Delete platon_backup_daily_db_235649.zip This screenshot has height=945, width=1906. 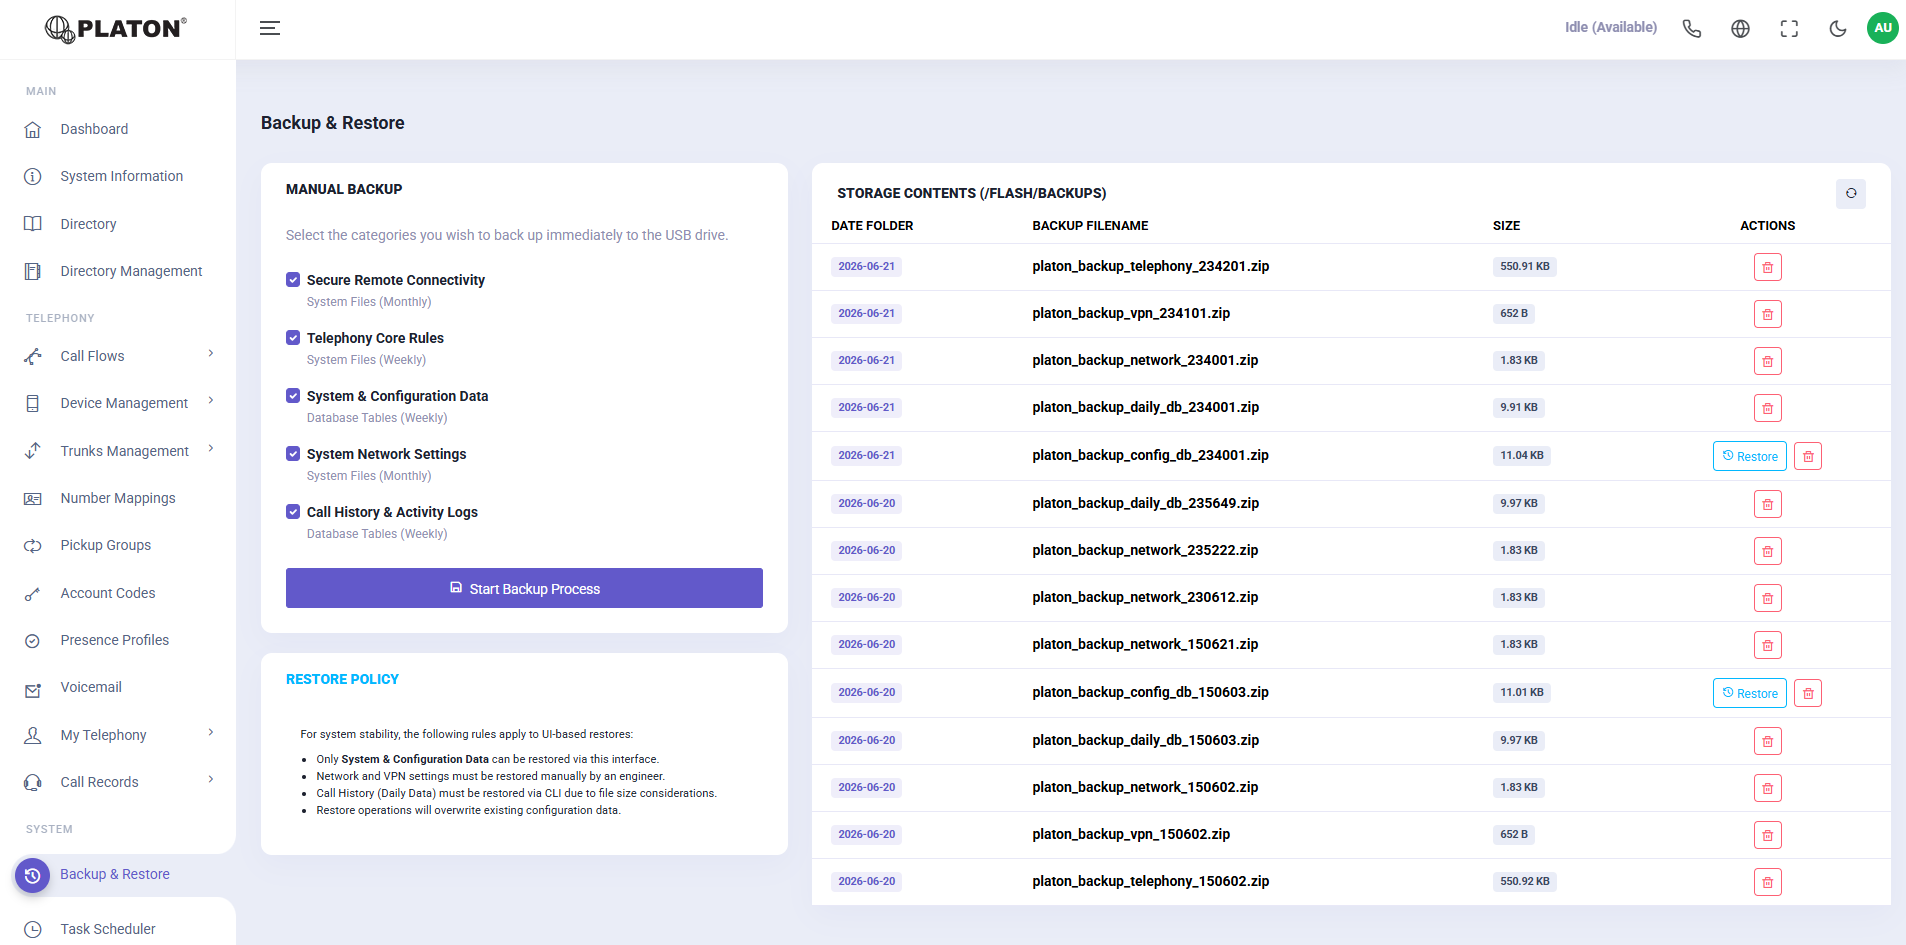click(1768, 504)
